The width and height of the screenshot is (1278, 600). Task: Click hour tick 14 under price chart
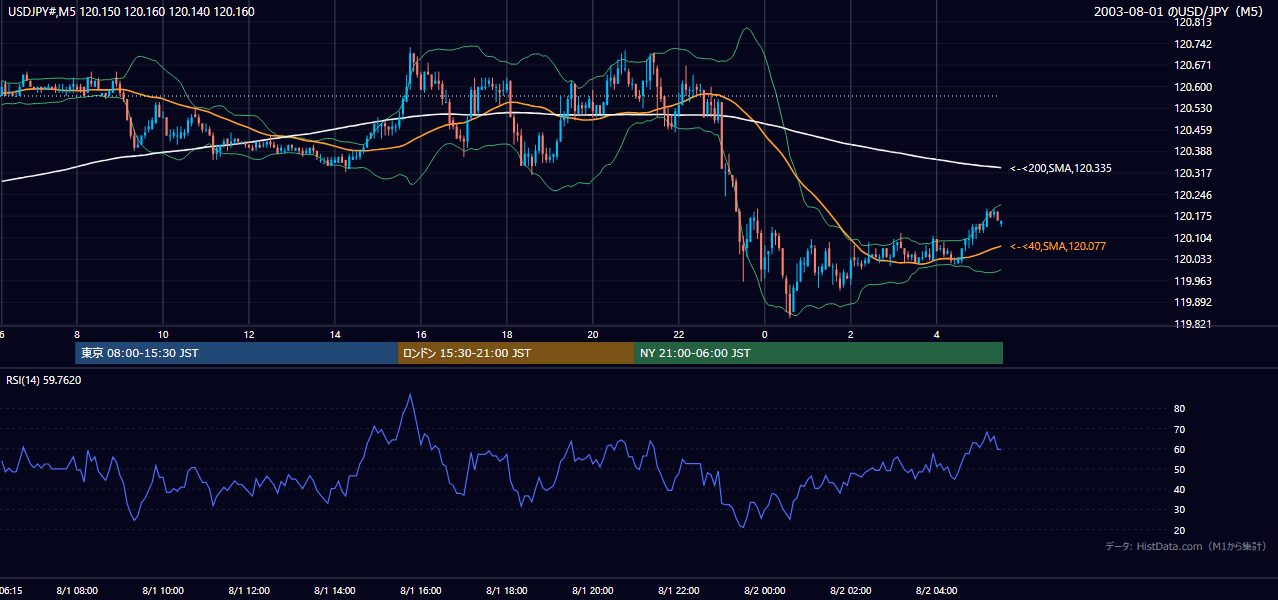[x=334, y=334]
